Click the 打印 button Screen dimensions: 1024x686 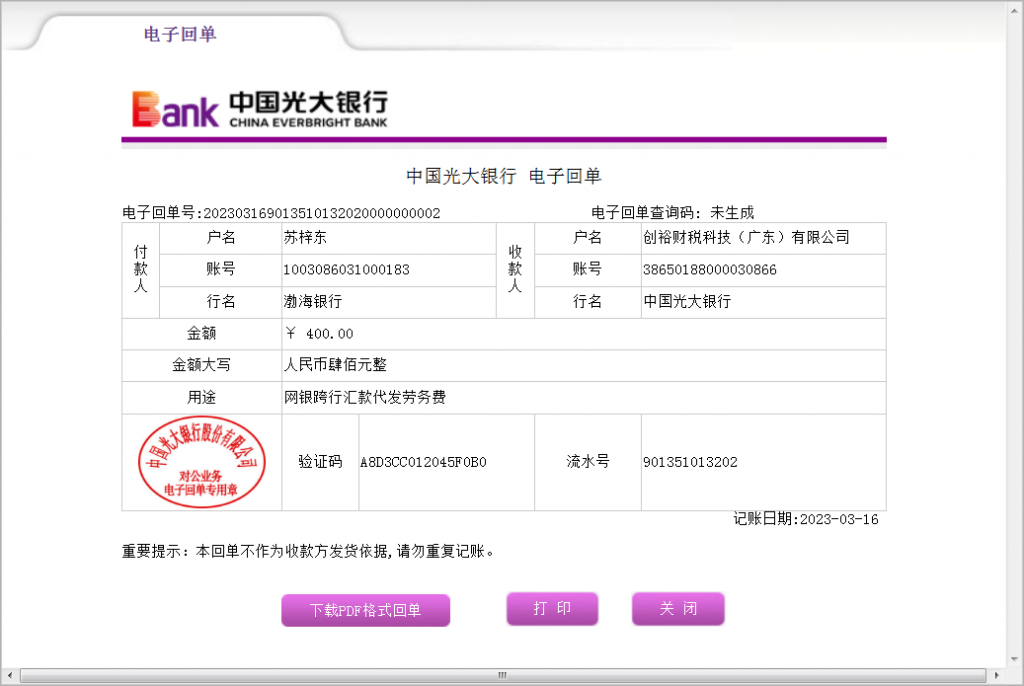click(552, 609)
